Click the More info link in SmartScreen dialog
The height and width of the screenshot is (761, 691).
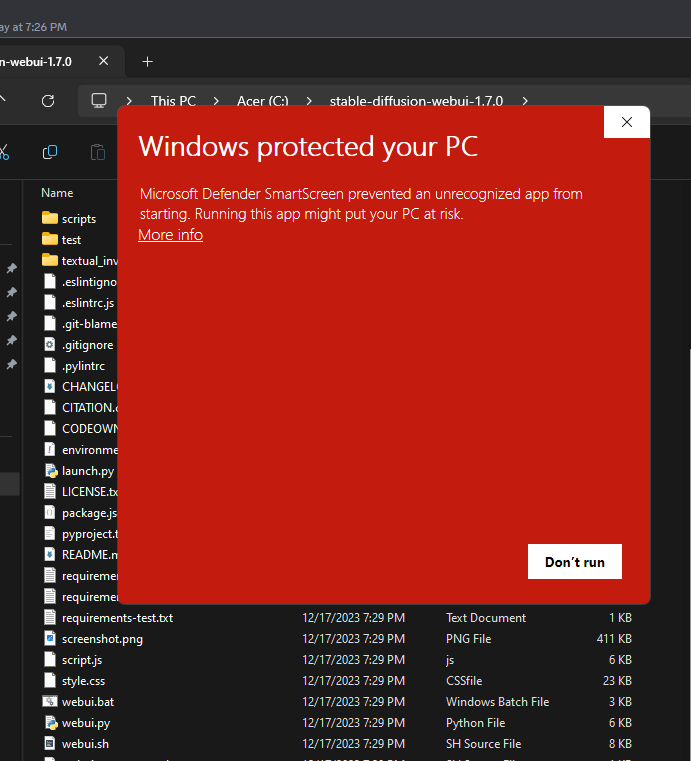click(x=170, y=235)
